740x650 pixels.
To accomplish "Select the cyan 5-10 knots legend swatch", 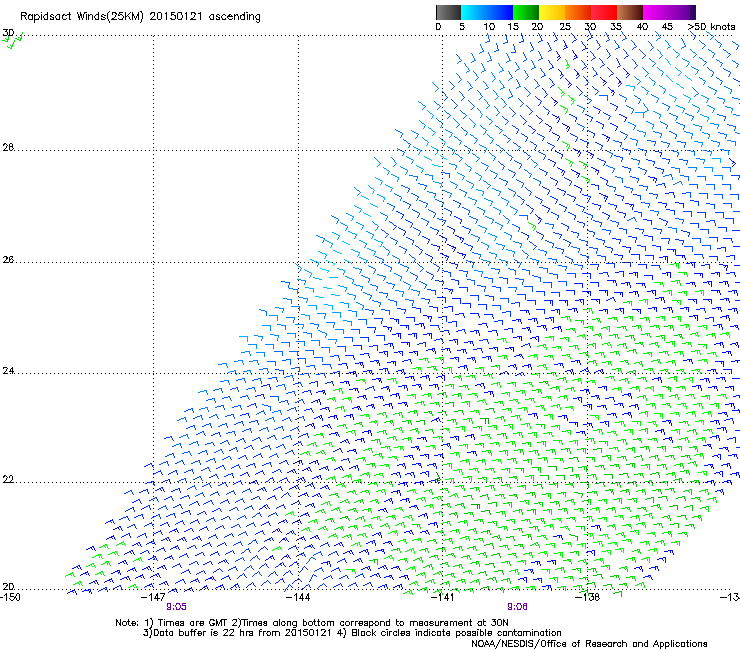I will click(473, 12).
